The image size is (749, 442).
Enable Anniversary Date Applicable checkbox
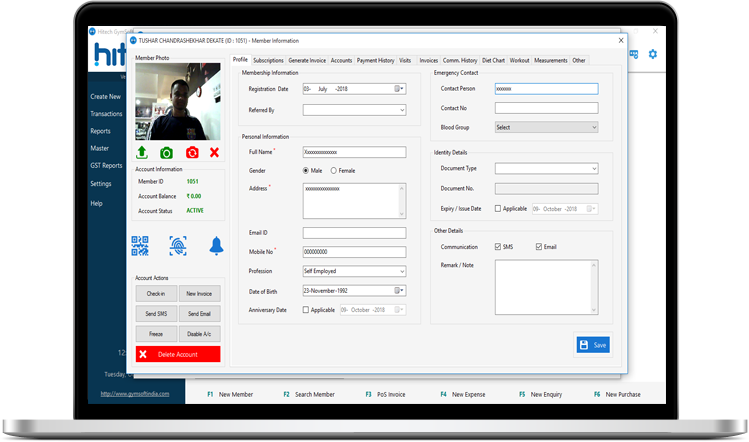point(306,310)
